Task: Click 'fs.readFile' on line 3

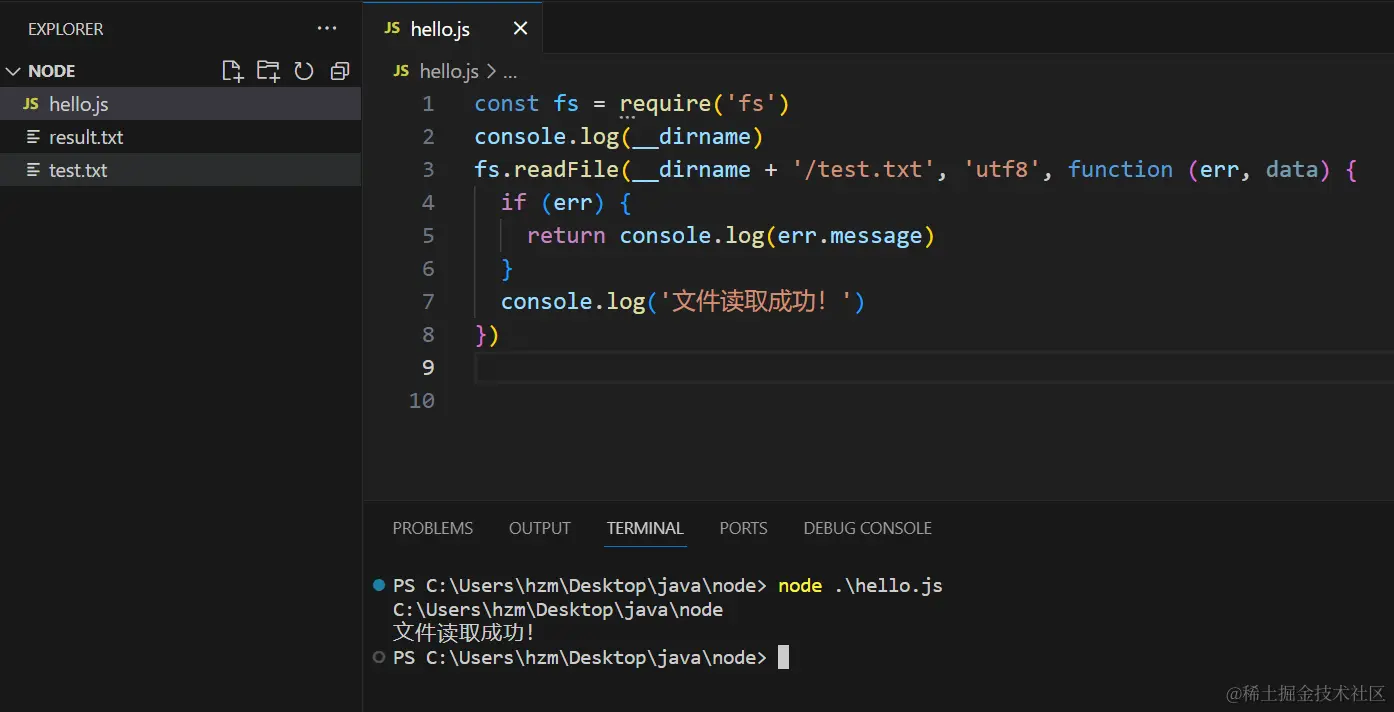Action: coord(547,170)
